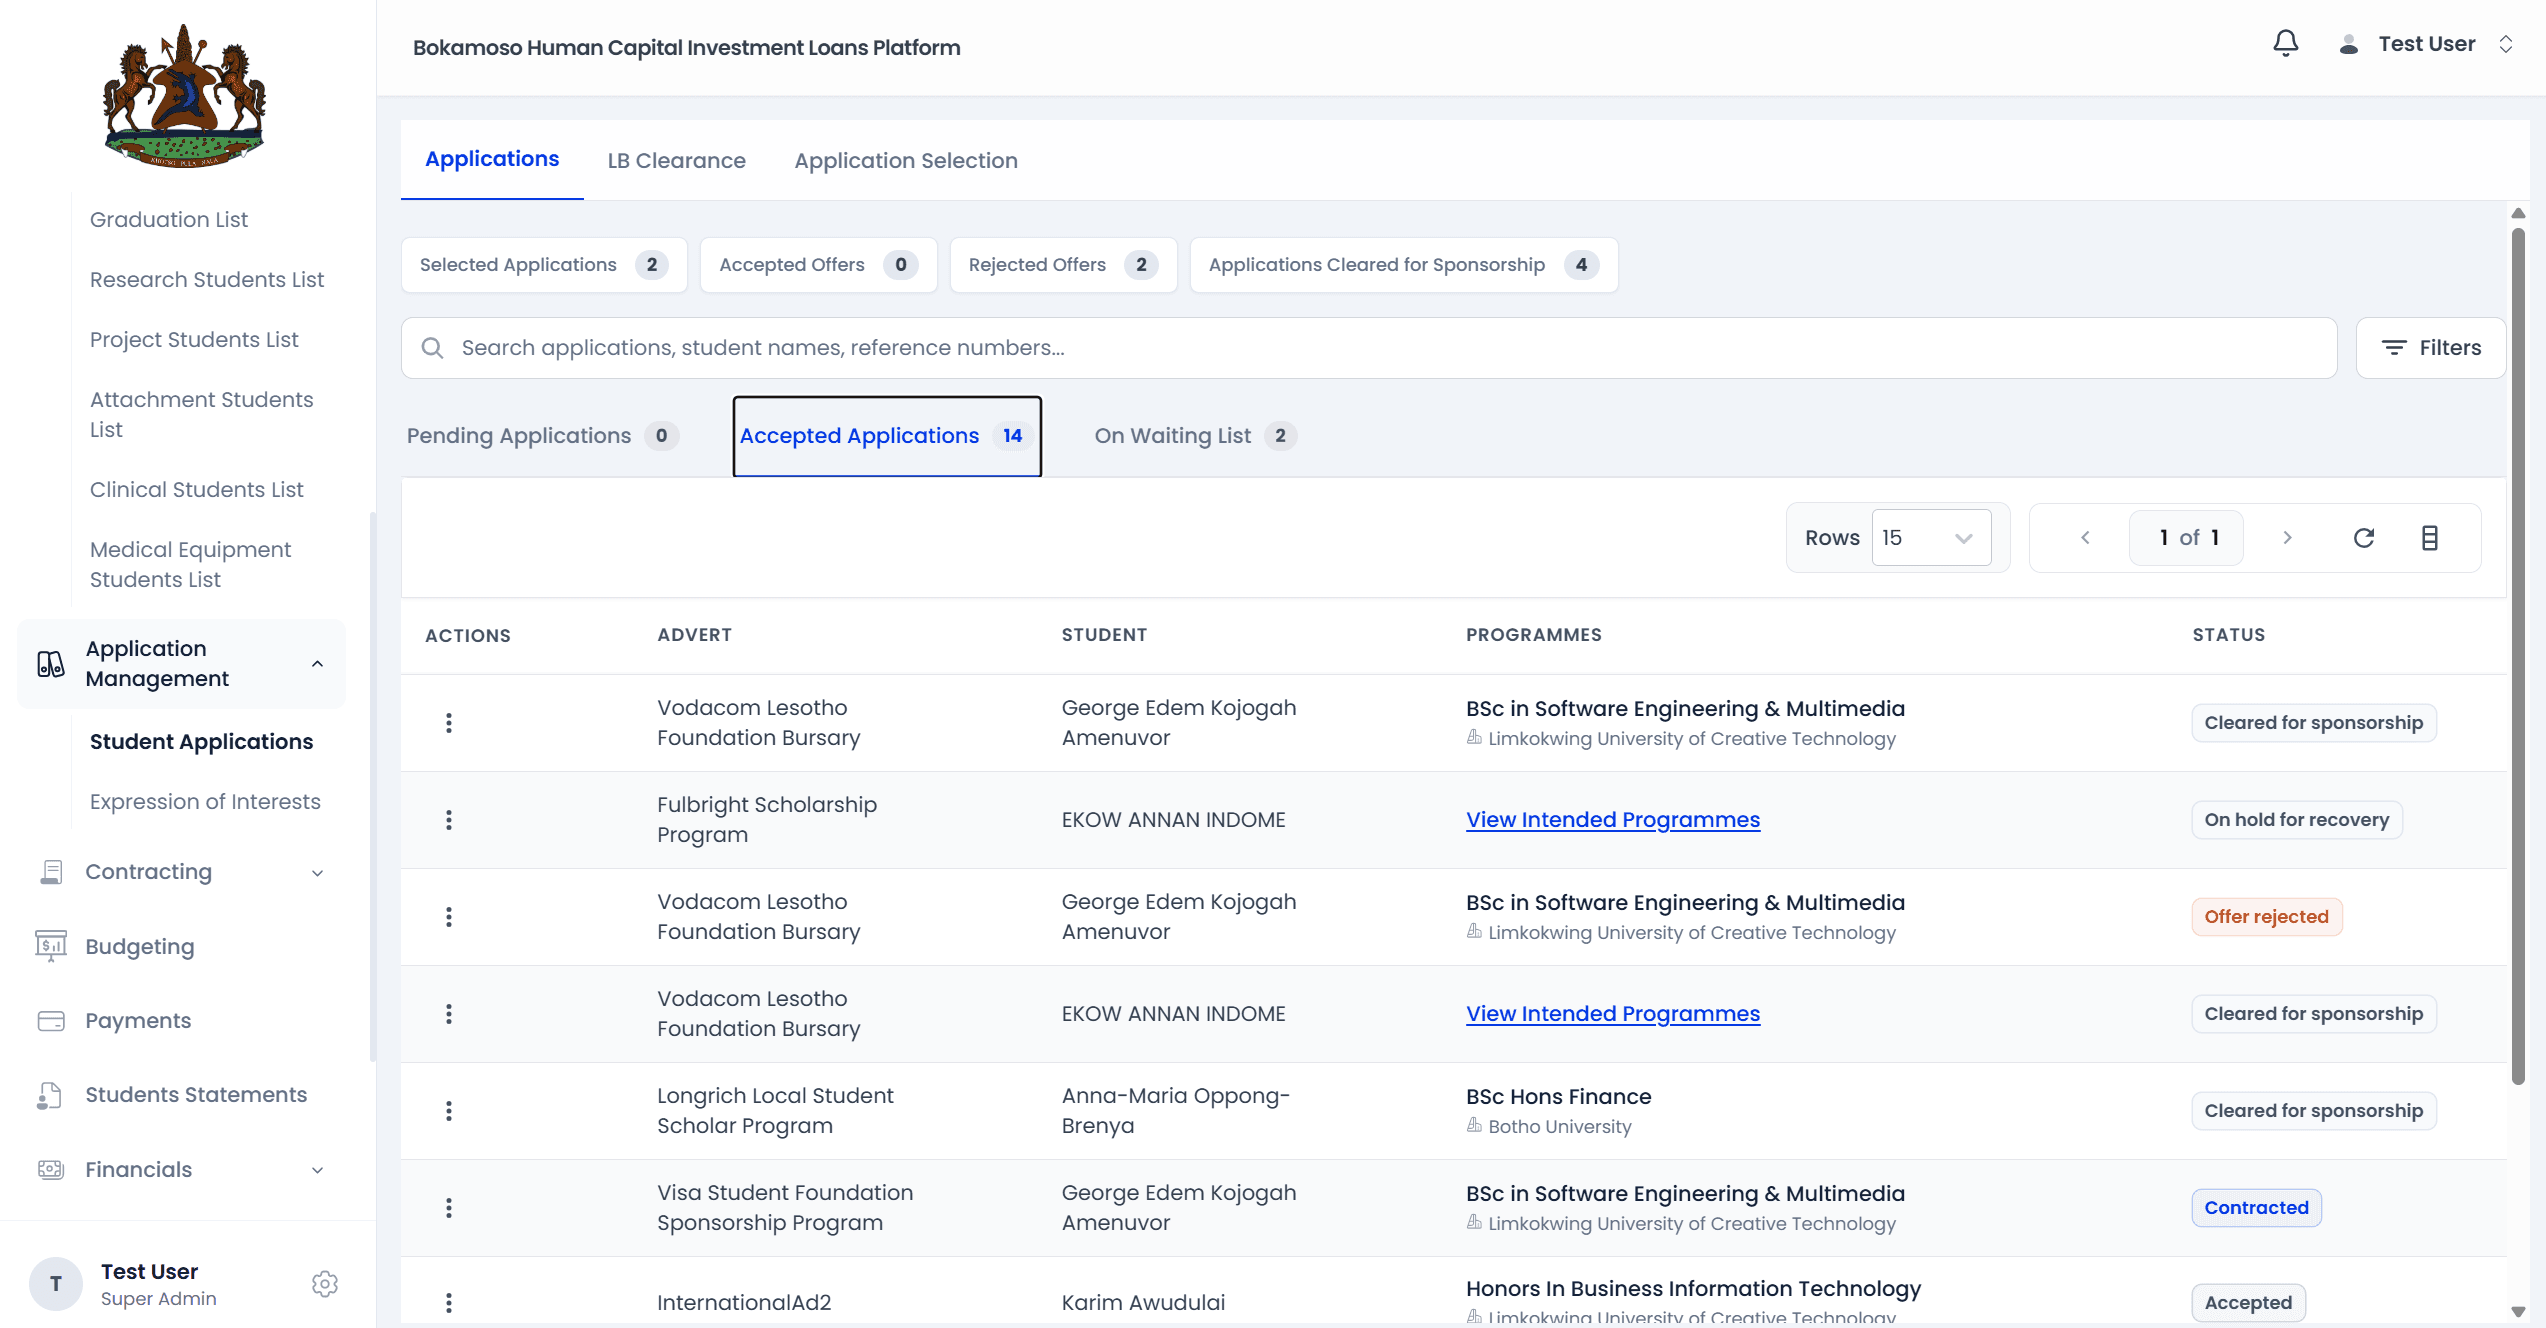The height and width of the screenshot is (1328, 2546).
Task: Click the Application Management sidebar icon
Action: pyautogui.click(x=51, y=664)
